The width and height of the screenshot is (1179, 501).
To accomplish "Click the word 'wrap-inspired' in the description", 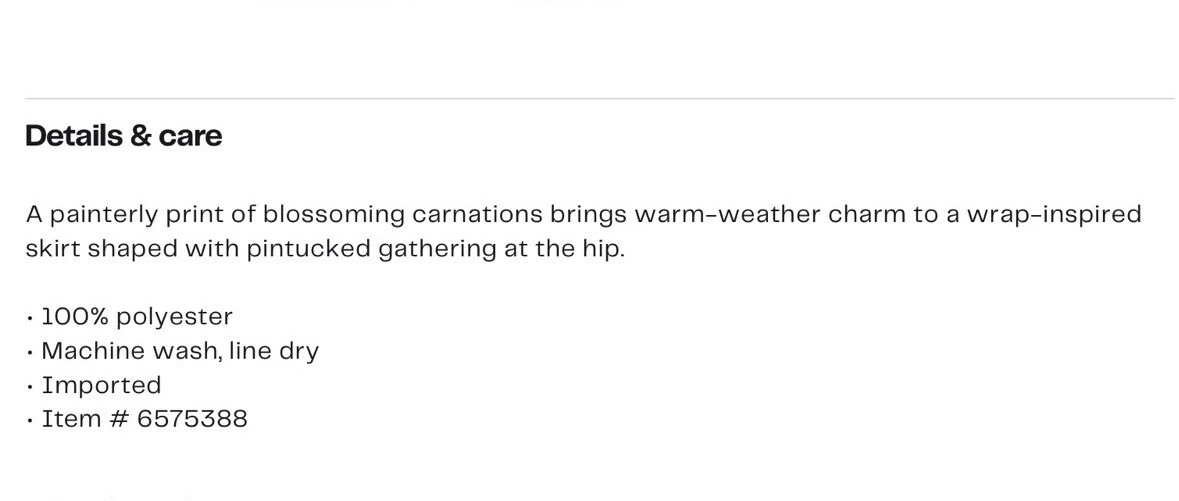I will (x=1054, y=216).
